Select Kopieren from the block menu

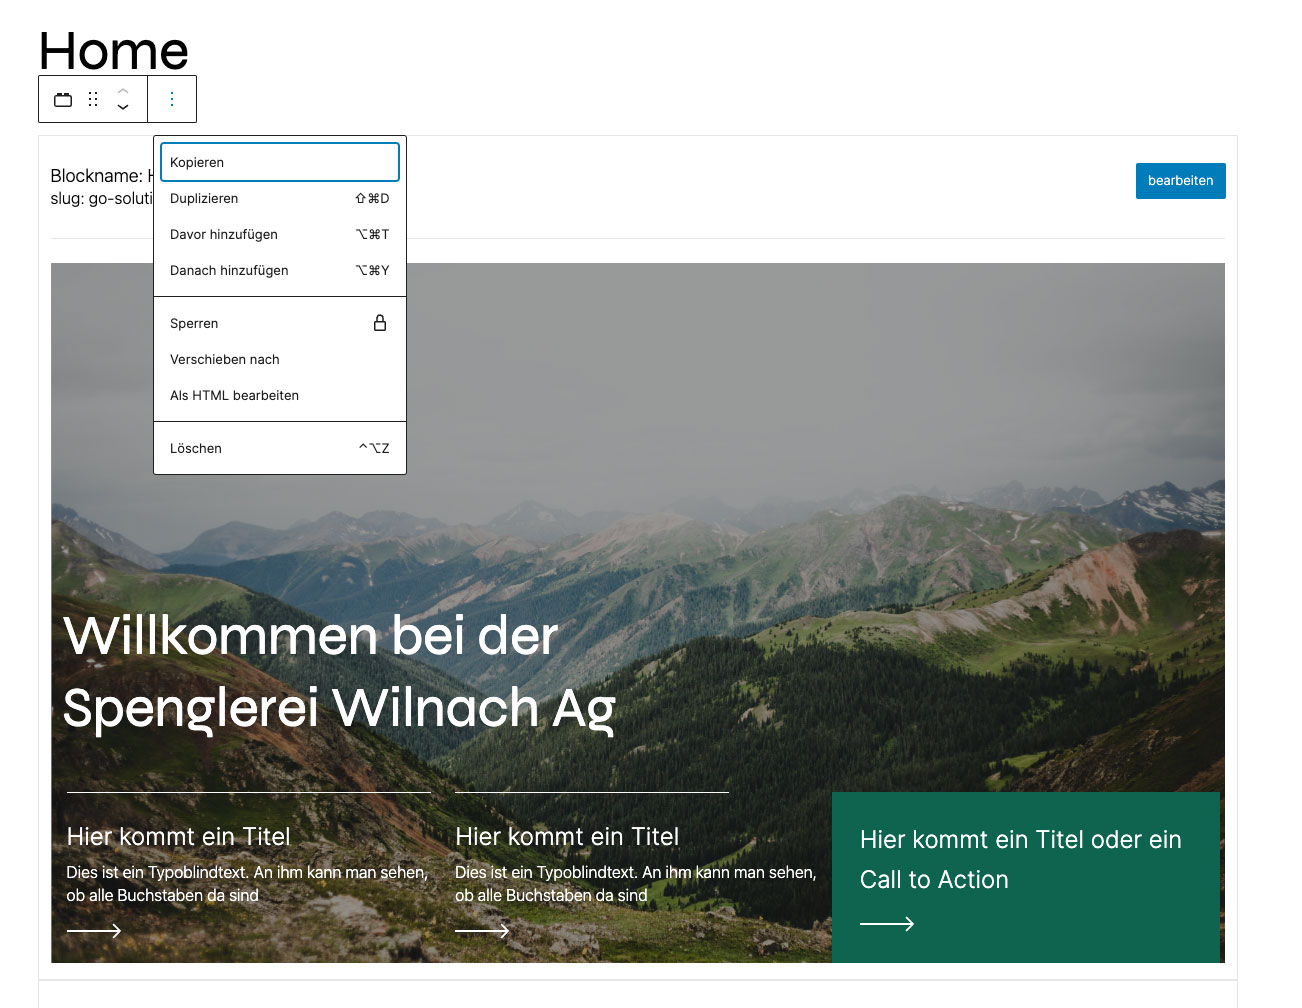pos(280,162)
